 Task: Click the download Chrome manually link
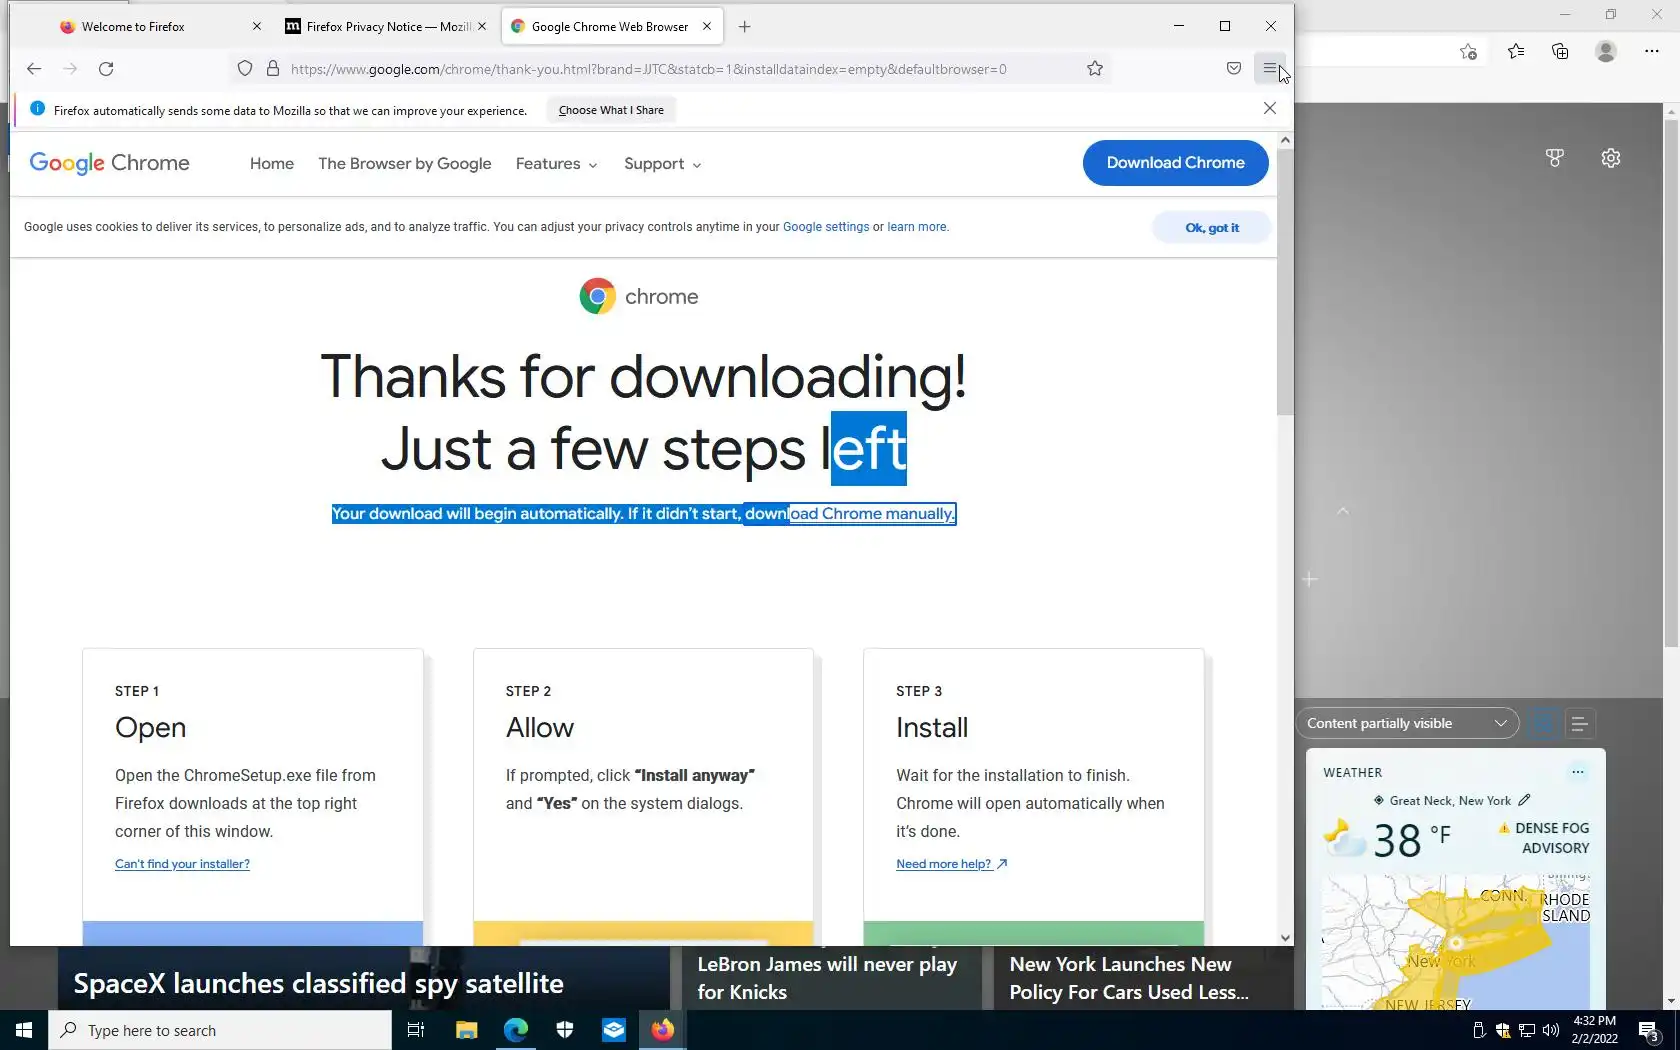tap(850, 514)
